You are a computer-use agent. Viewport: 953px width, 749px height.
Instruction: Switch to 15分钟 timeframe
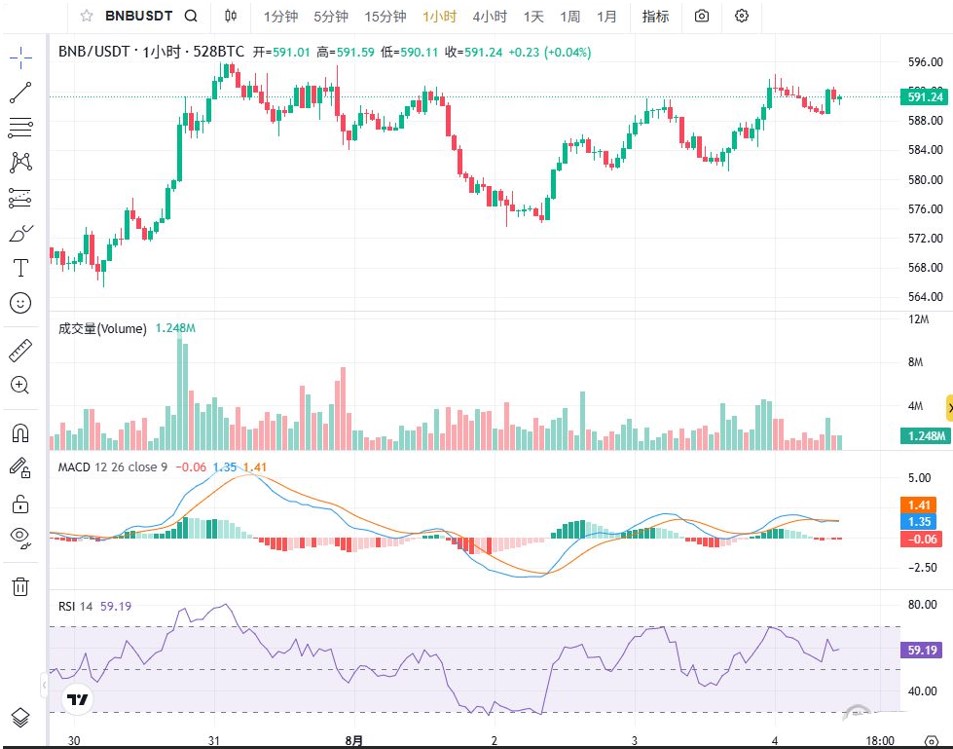click(385, 16)
